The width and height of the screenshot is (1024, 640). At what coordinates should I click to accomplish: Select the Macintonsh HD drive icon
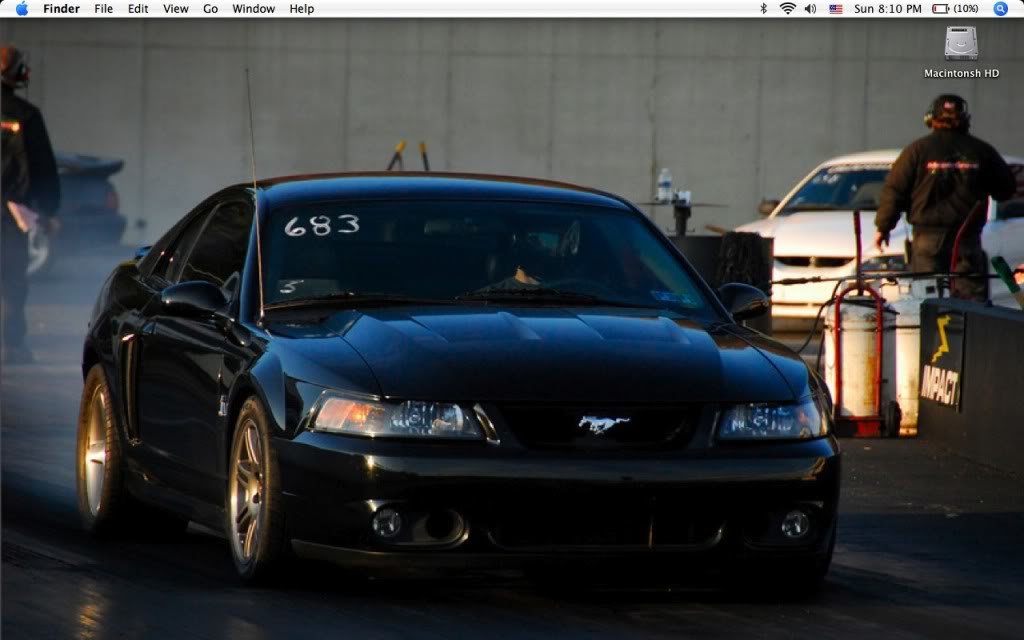pos(961,43)
